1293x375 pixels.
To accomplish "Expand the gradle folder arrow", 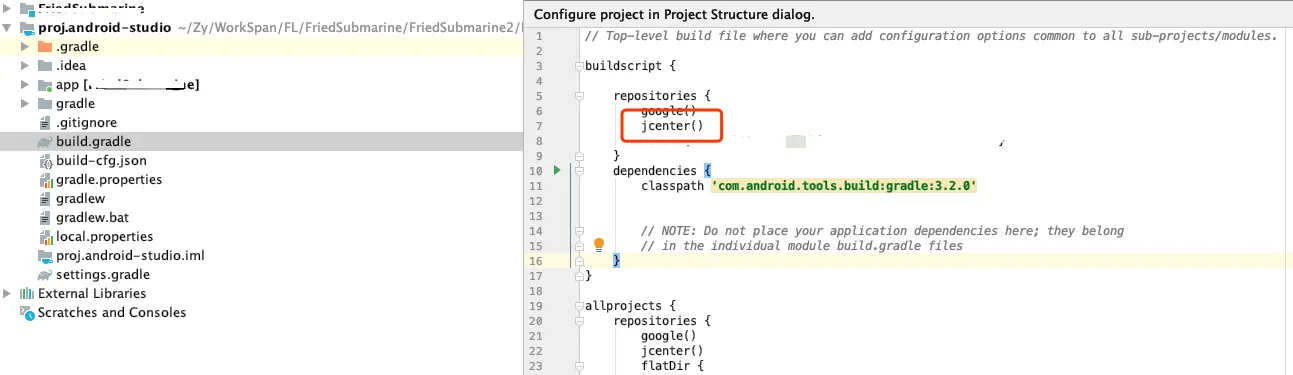I will 26,104.
